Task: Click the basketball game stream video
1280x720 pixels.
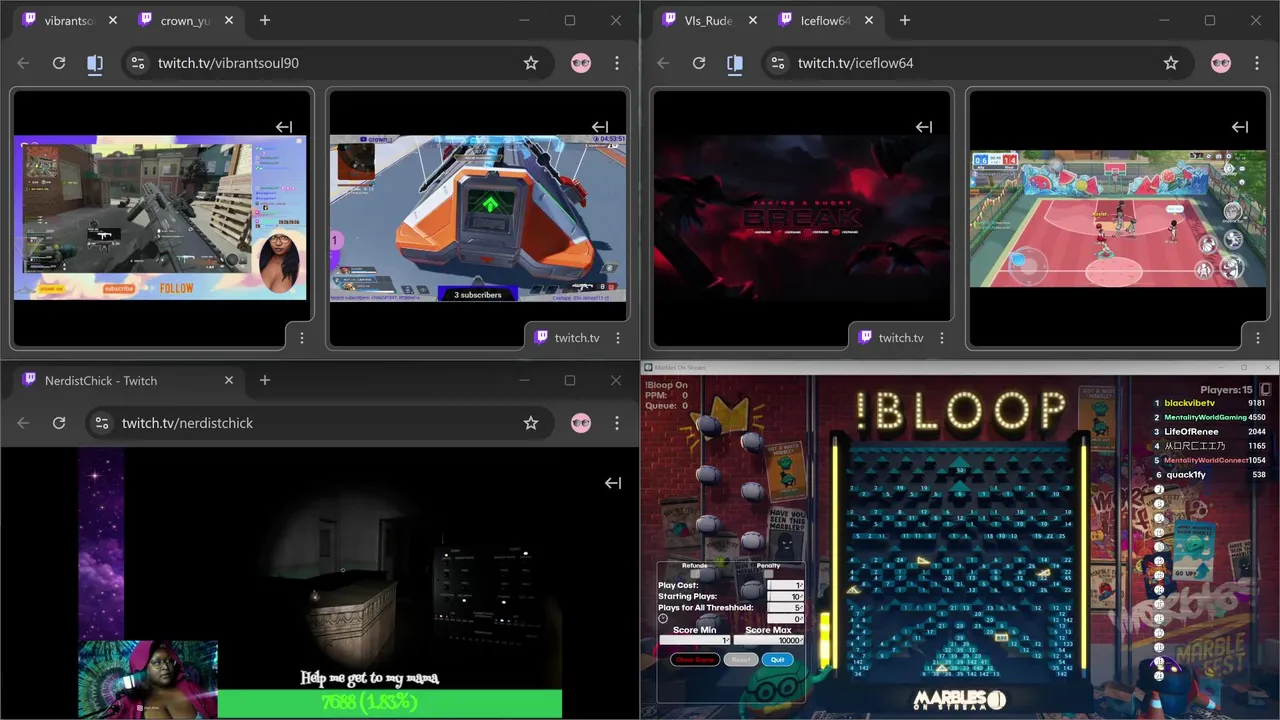Action: point(1118,218)
